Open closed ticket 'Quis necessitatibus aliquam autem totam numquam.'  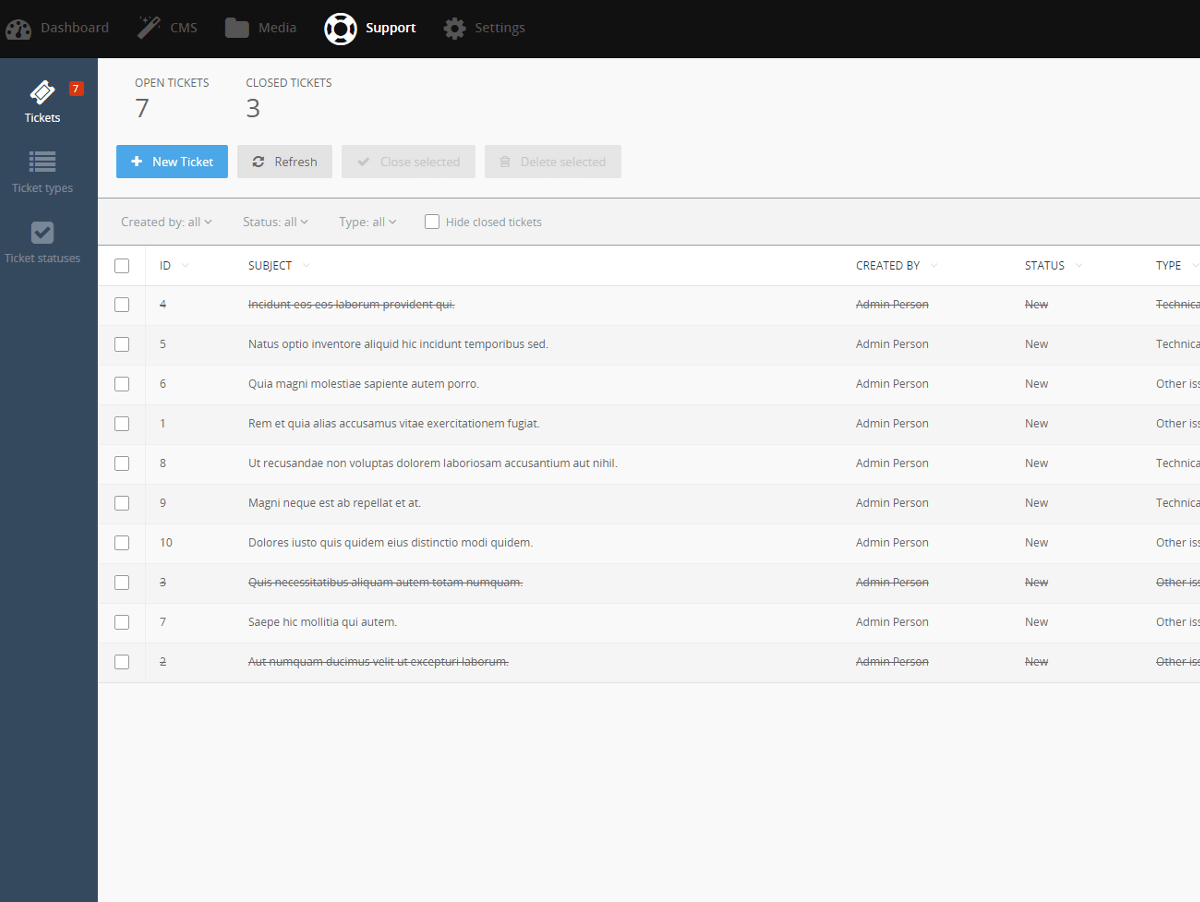[386, 583]
